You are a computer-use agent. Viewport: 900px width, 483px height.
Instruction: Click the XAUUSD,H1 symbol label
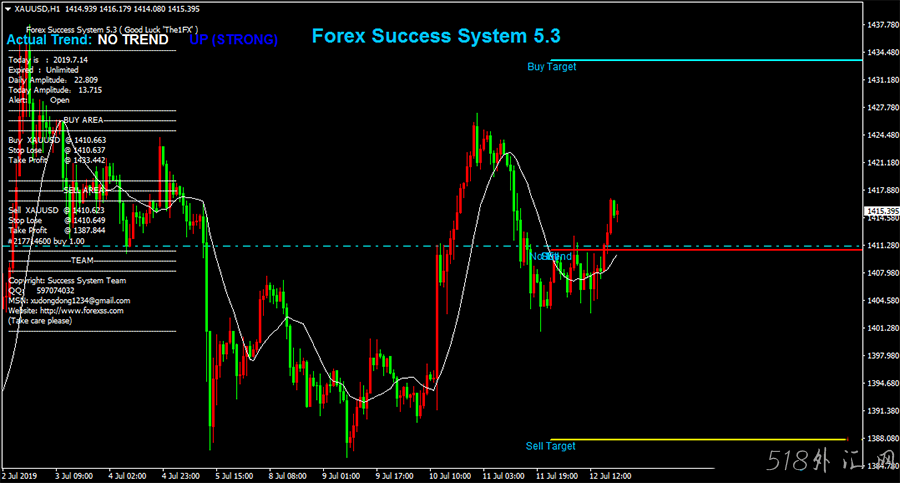pyautogui.click(x=37, y=9)
